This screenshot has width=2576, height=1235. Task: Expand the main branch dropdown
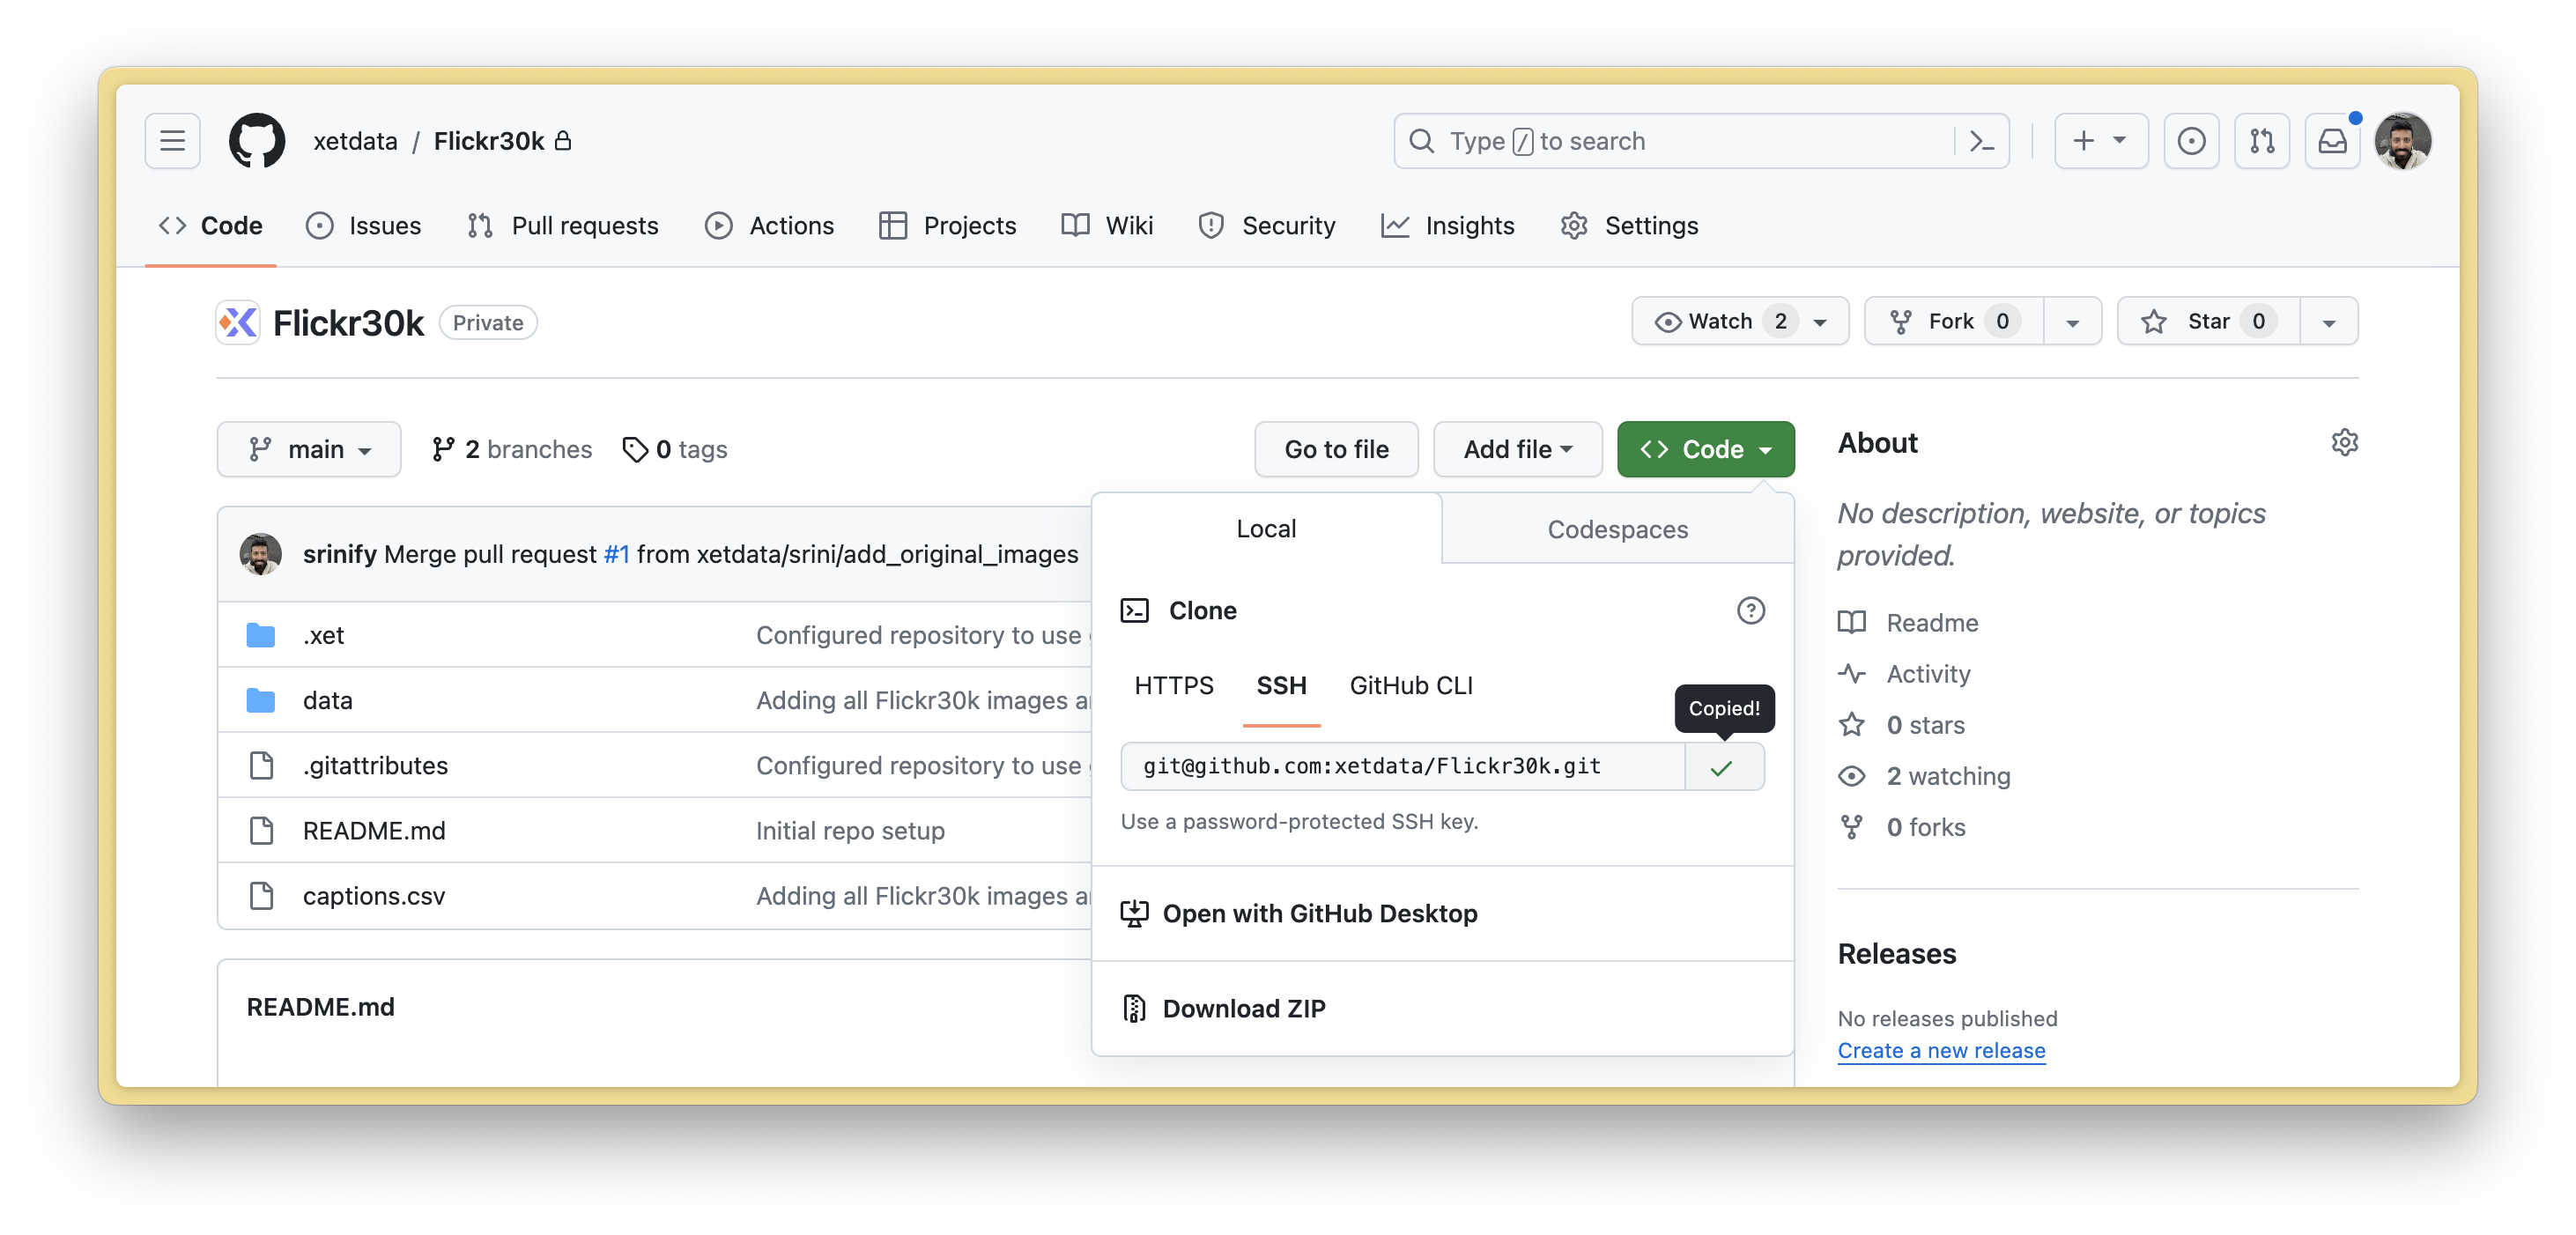click(x=309, y=449)
